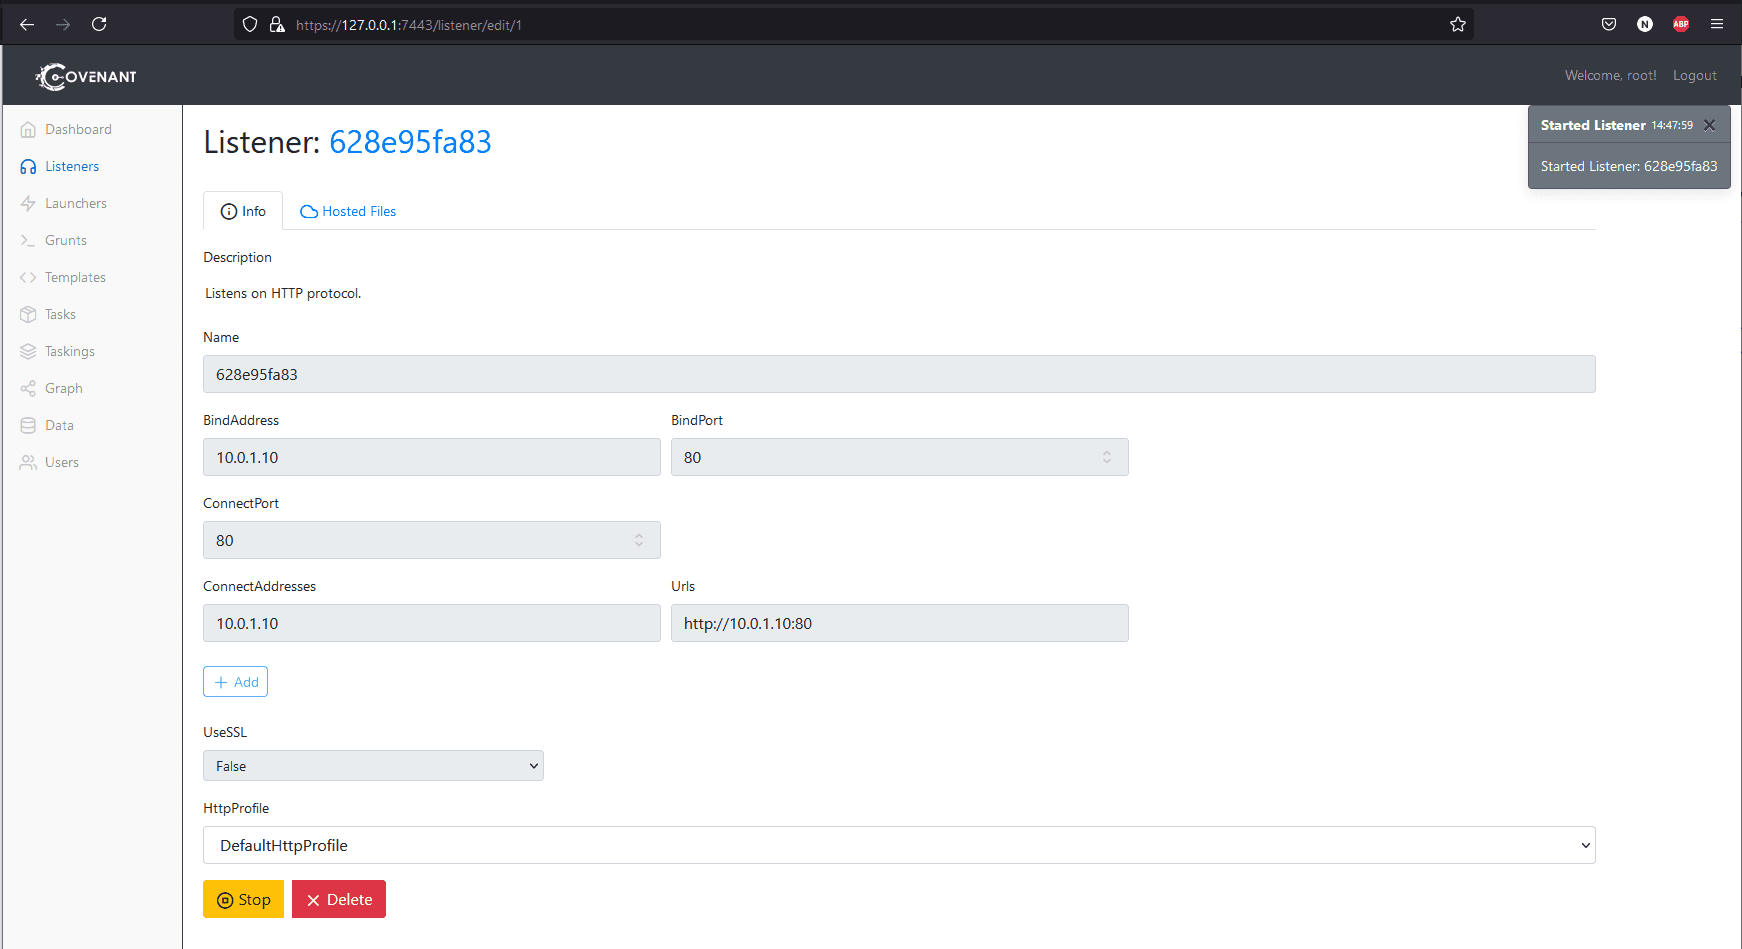Image resolution: width=1742 pixels, height=949 pixels.
Task: Click the Users people icon
Action: pyautogui.click(x=28, y=463)
